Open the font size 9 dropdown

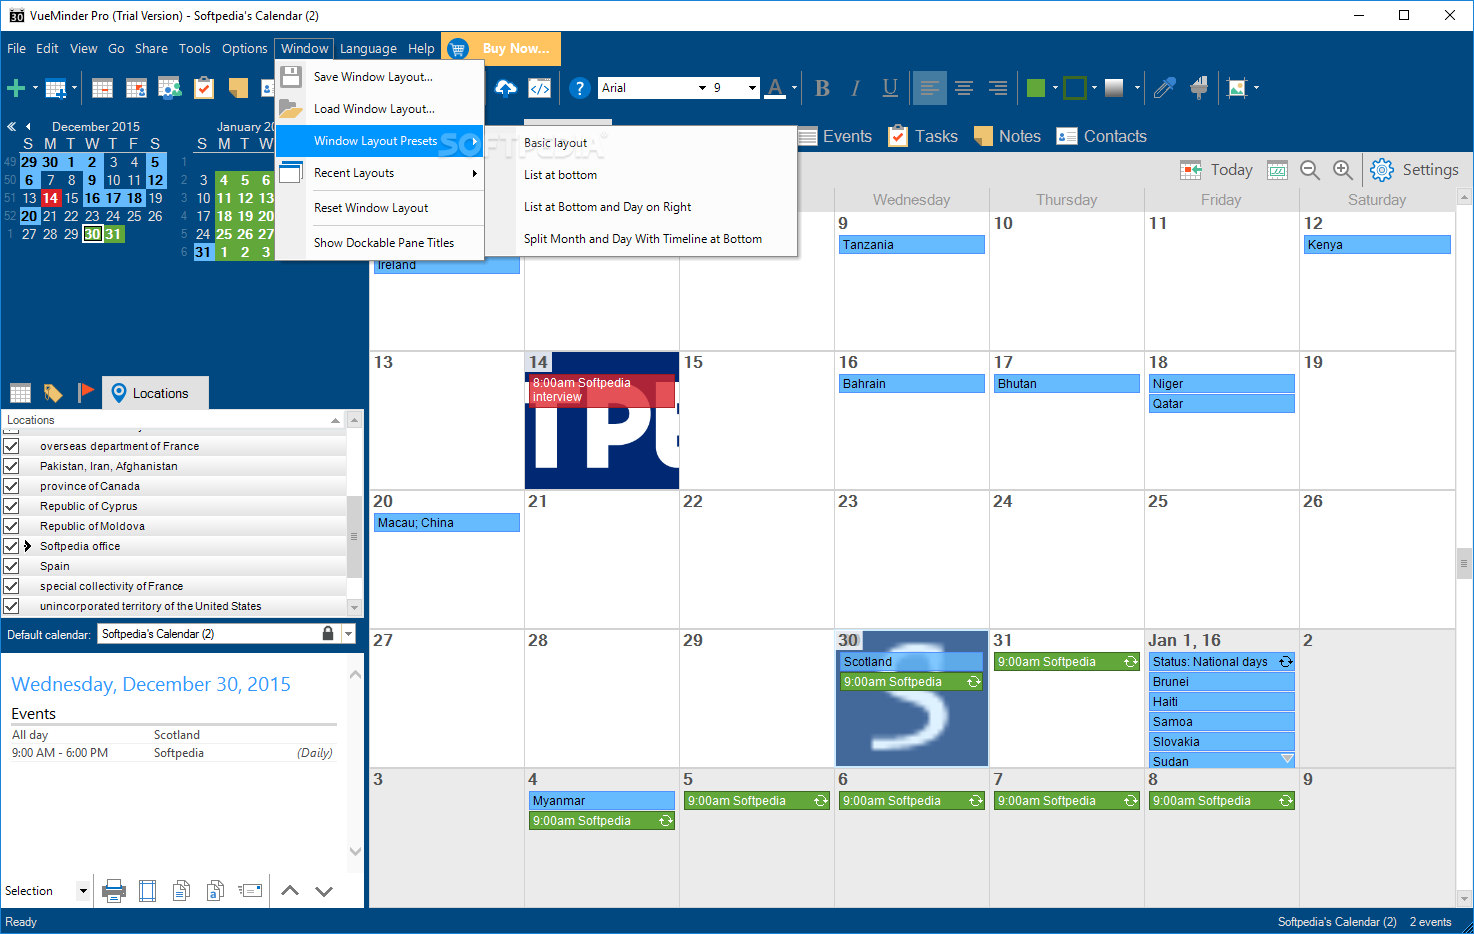click(752, 88)
